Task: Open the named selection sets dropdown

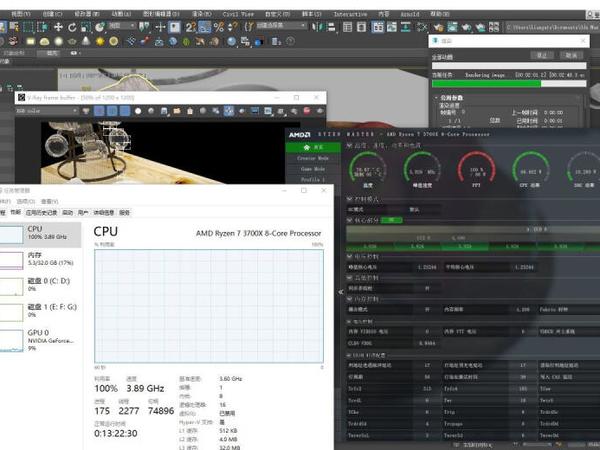Action: tap(281, 26)
